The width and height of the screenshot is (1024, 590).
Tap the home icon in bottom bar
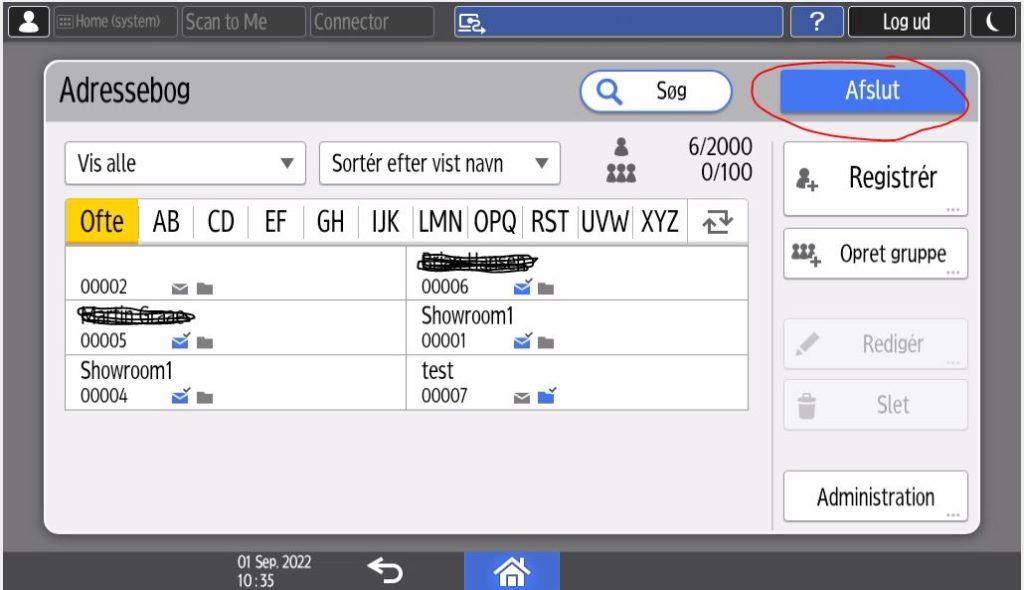click(x=512, y=571)
